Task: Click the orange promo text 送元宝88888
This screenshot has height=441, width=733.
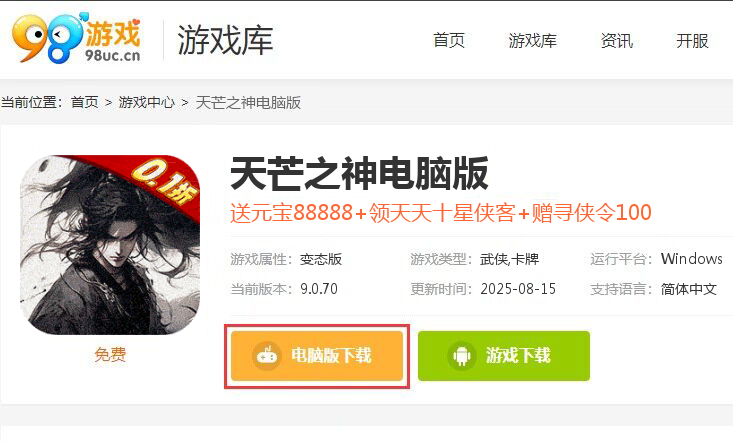Action: click(291, 213)
